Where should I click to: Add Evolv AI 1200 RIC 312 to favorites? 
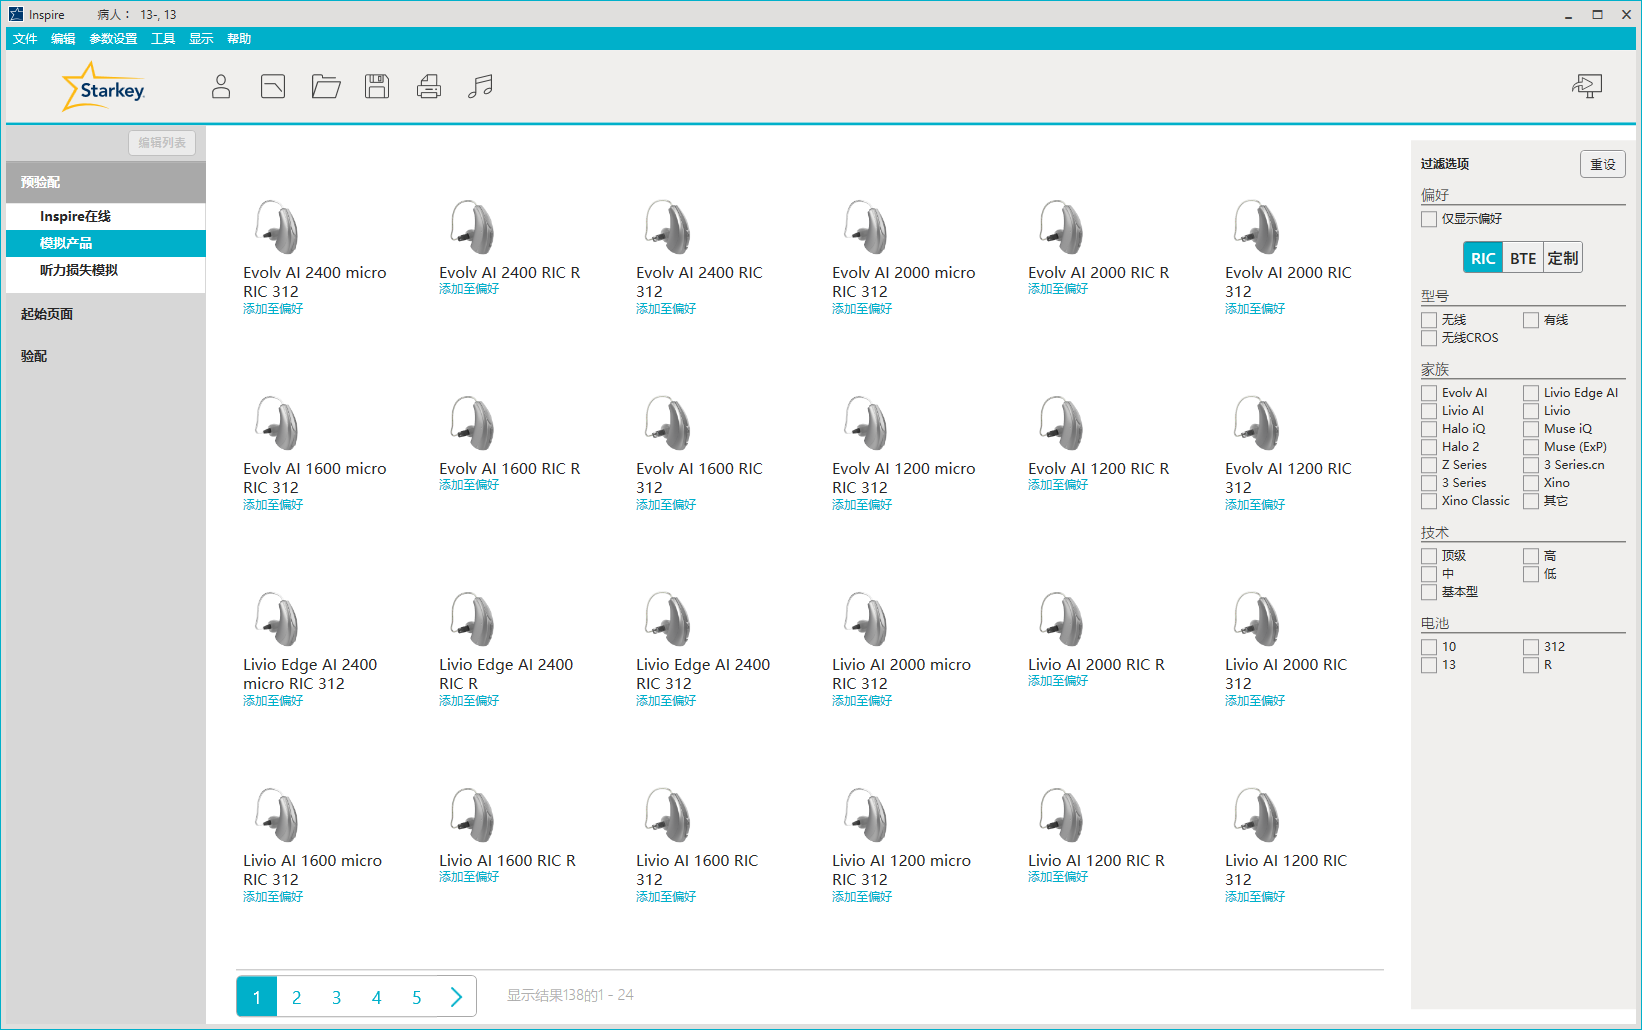[x=1255, y=505]
